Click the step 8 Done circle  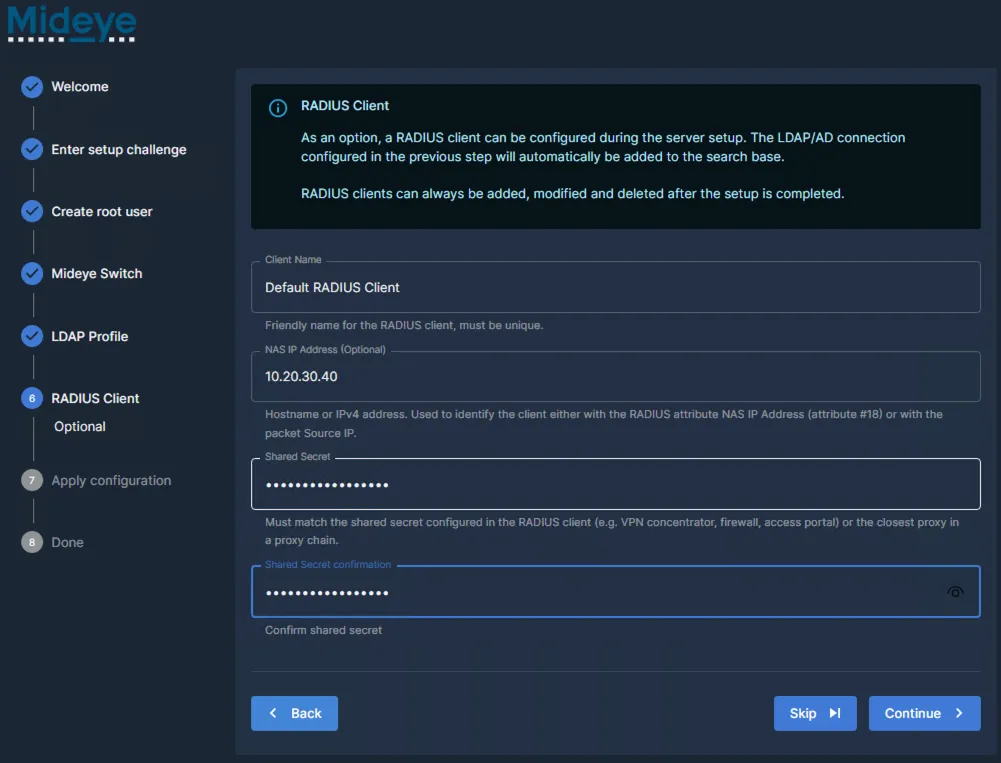[x=30, y=543]
